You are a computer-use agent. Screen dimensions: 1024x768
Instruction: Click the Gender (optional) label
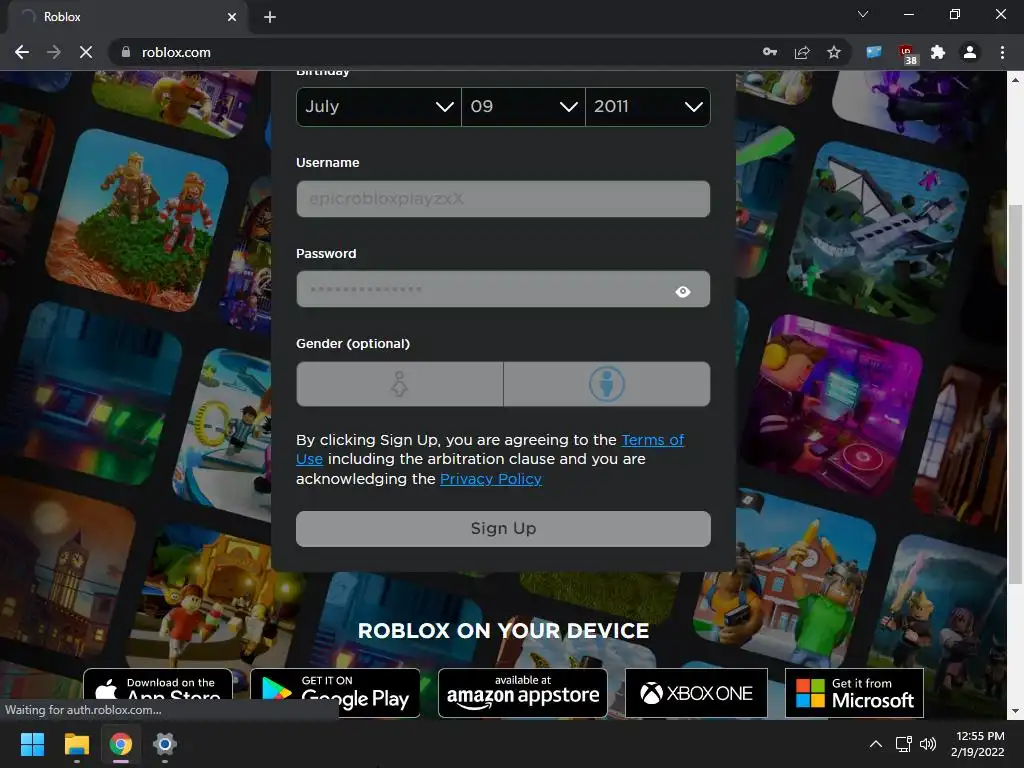pyautogui.click(x=353, y=344)
